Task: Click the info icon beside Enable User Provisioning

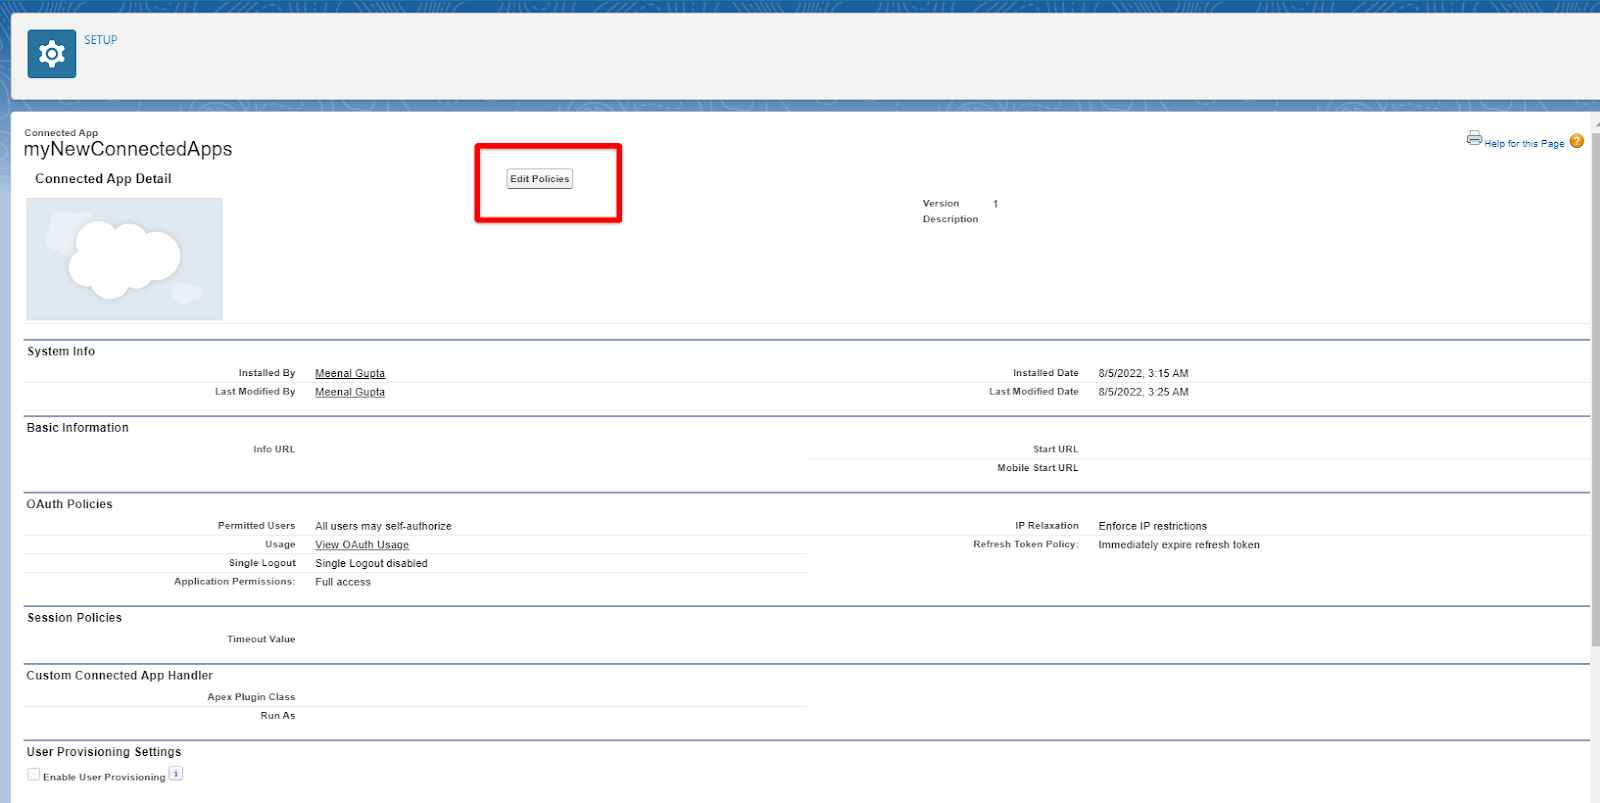Action: pos(176,773)
